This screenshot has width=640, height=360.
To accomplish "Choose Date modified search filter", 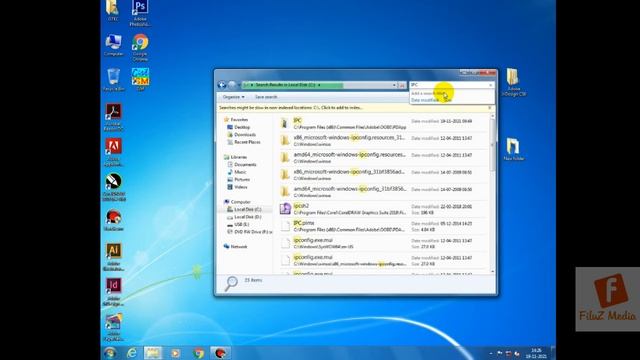I will coord(425,100).
